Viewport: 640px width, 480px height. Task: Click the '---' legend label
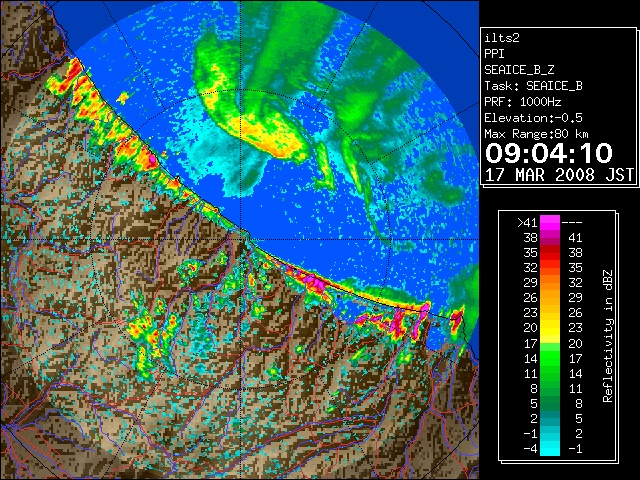[572, 223]
